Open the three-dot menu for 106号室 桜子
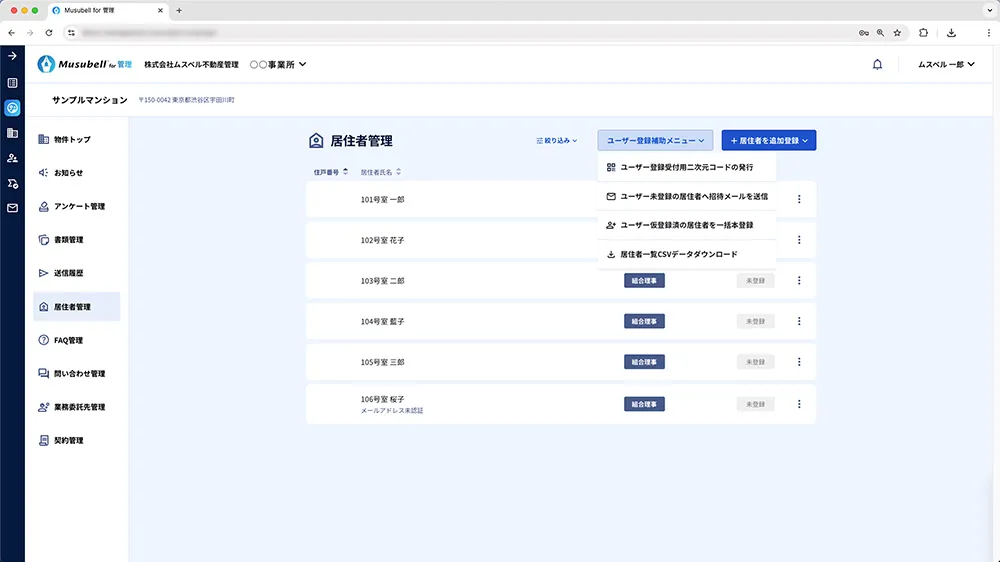The image size is (1000, 562). pos(799,404)
